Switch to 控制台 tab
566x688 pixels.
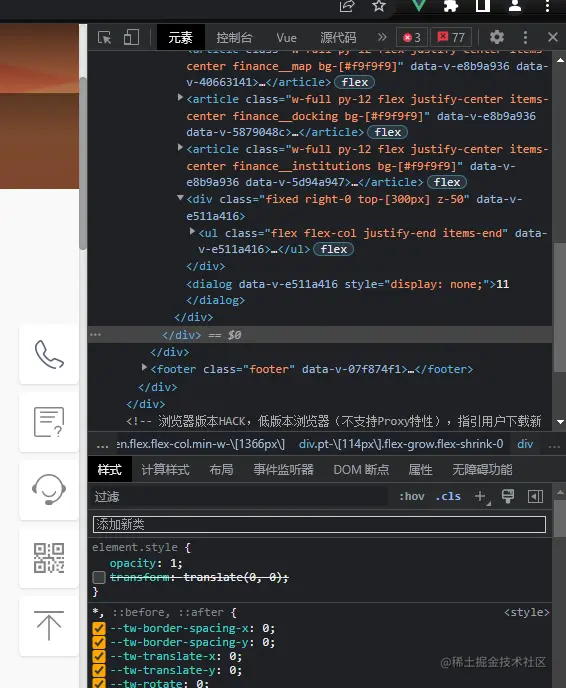click(x=234, y=38)
